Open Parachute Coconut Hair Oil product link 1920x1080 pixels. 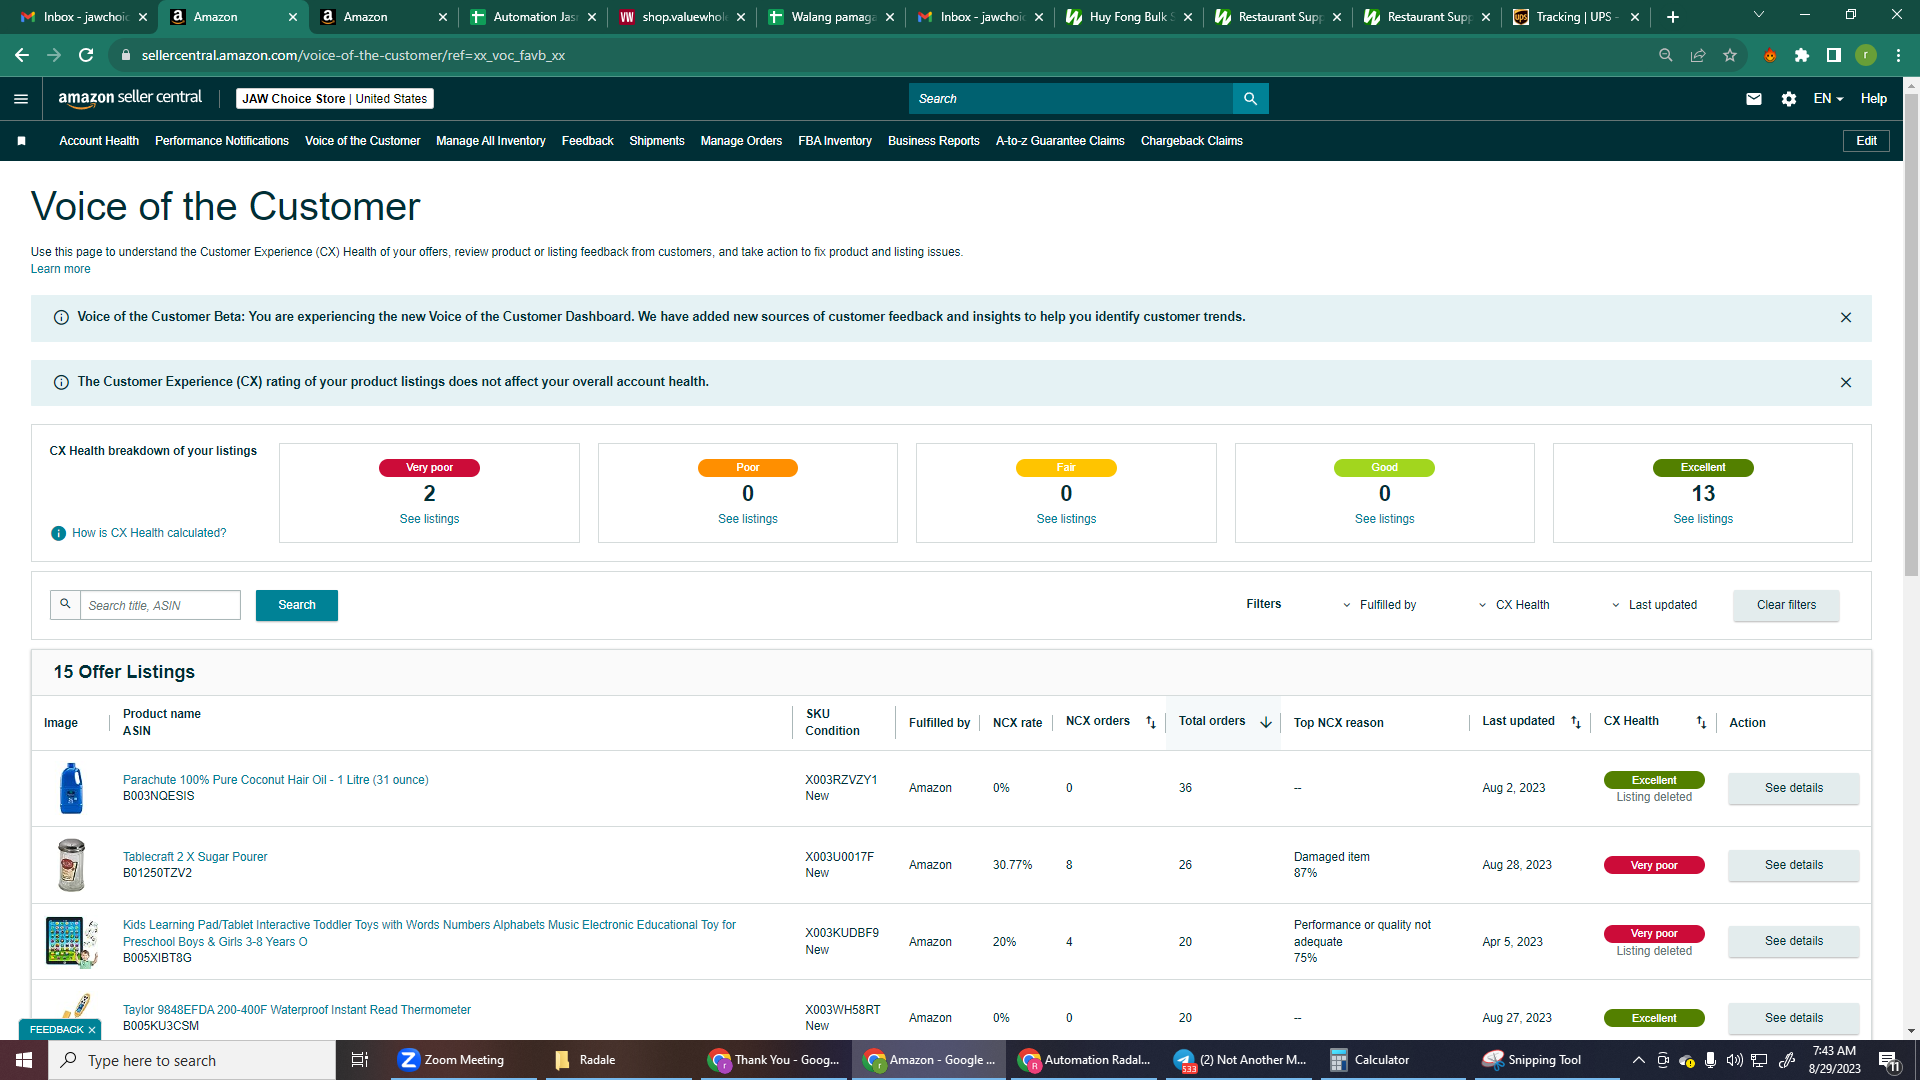(x=275, y=780)
